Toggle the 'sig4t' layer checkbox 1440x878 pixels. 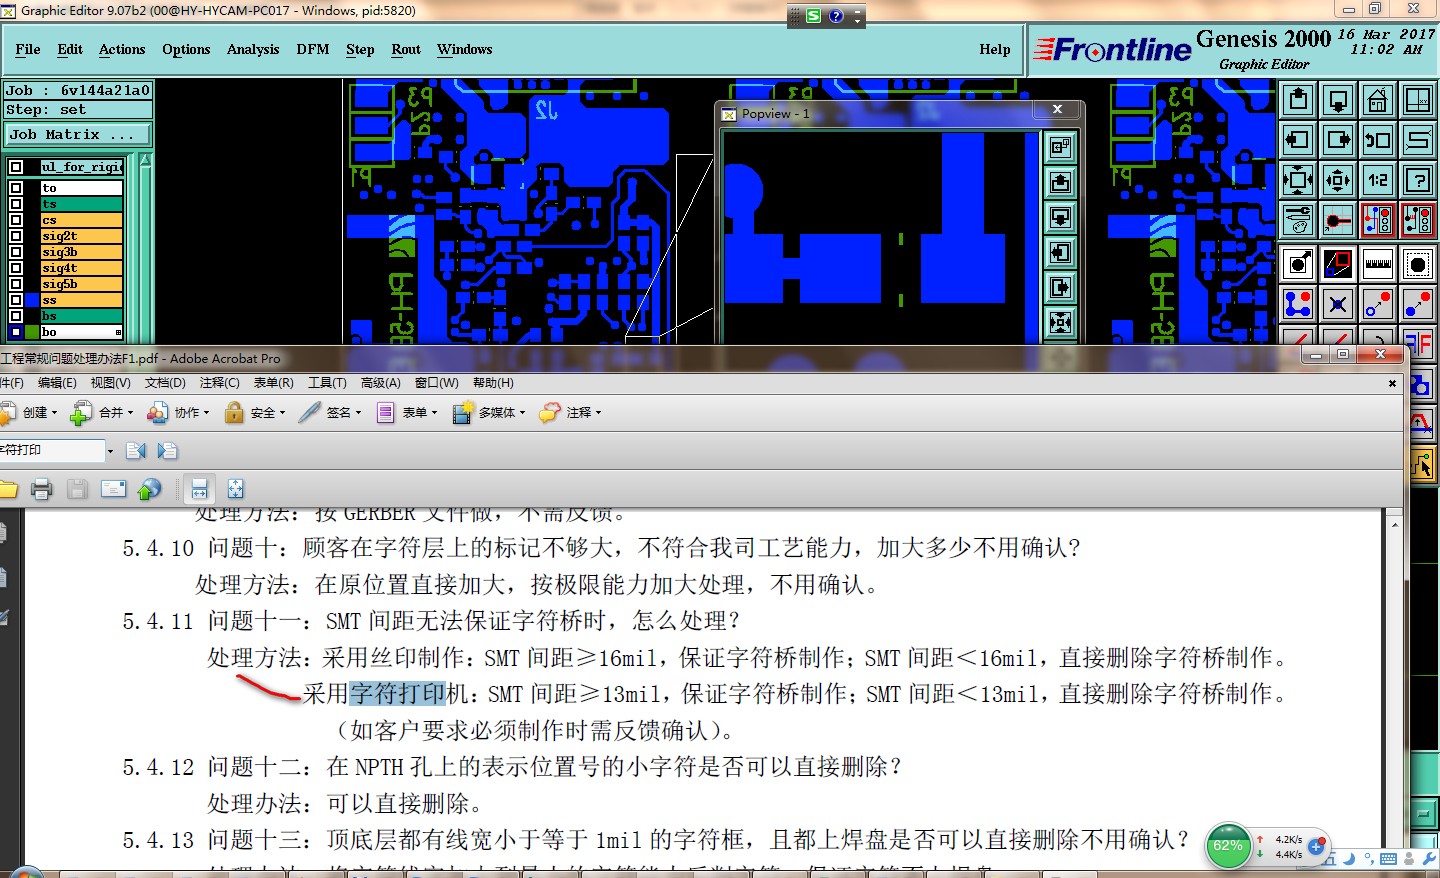[16, 268]
